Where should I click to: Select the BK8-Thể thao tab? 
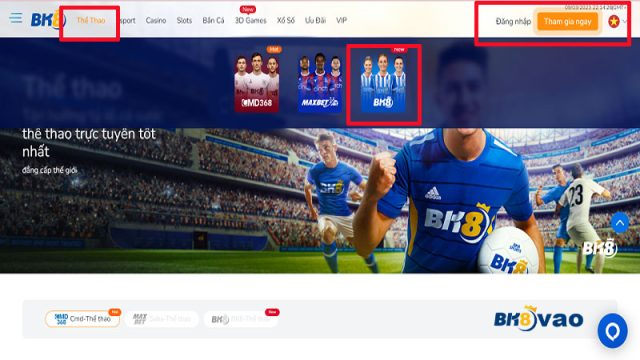[x=241, y=319]
